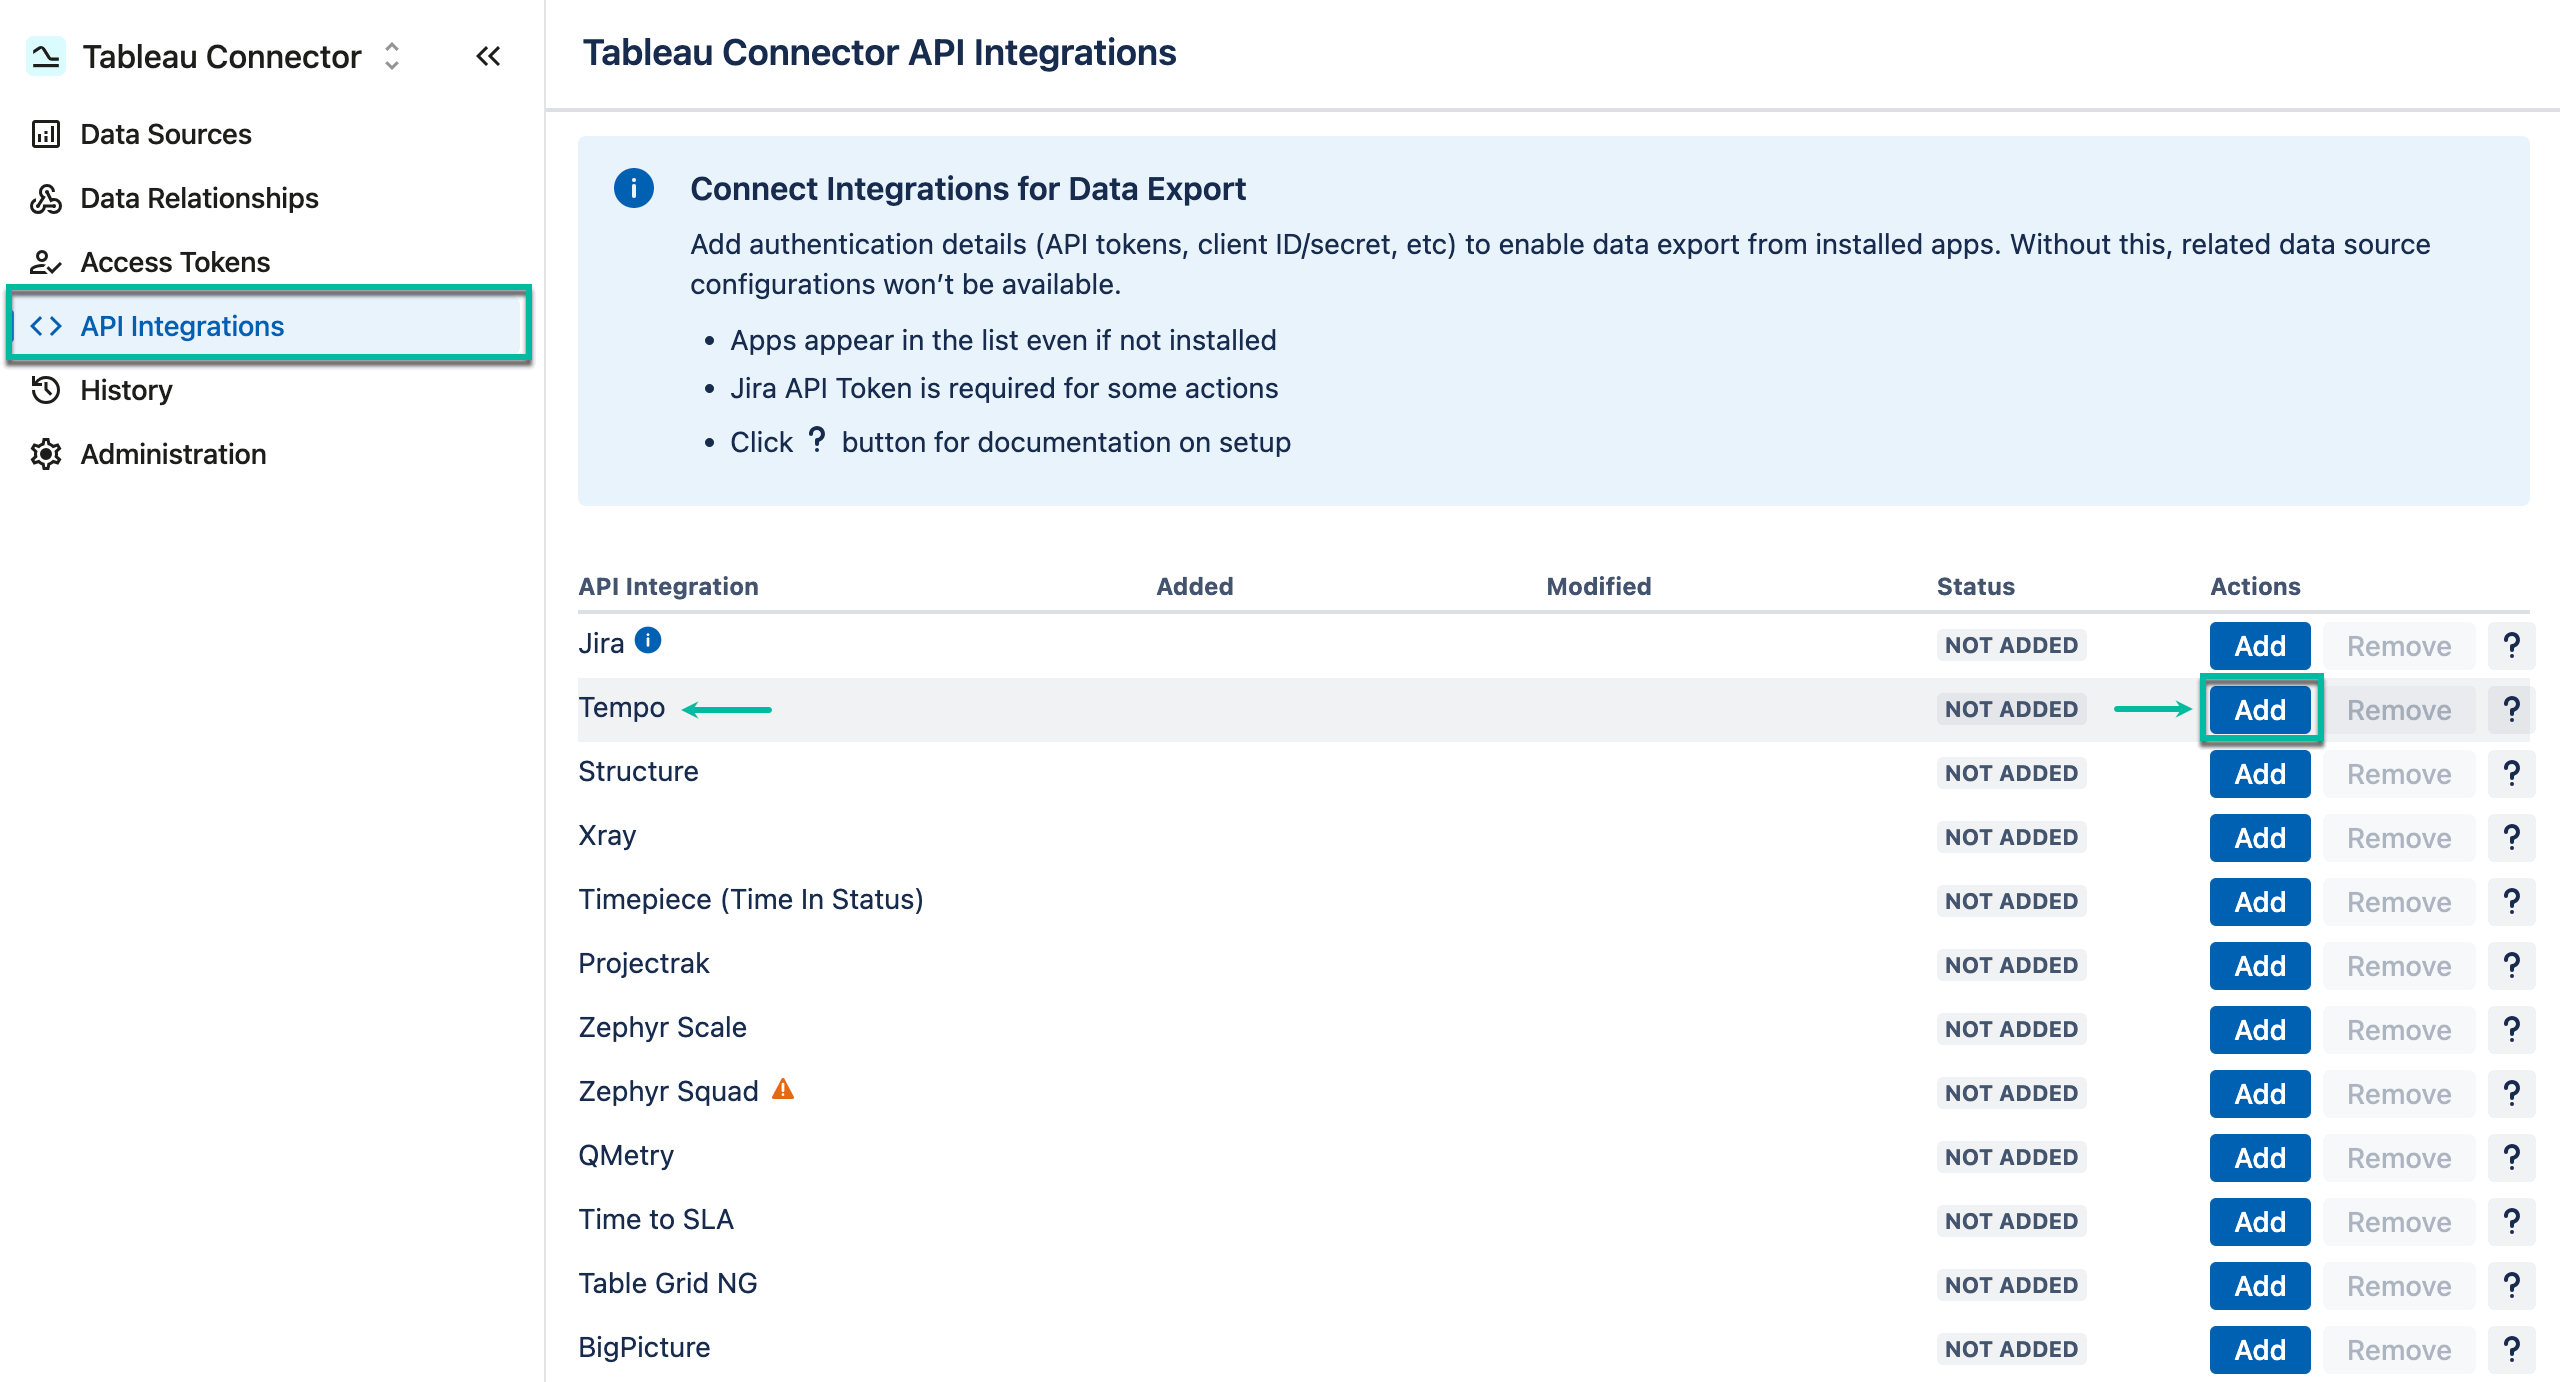Expand the Tableau Connector name selector
The width and height of the screenshot is (2560, 1382).
(391, 57)
